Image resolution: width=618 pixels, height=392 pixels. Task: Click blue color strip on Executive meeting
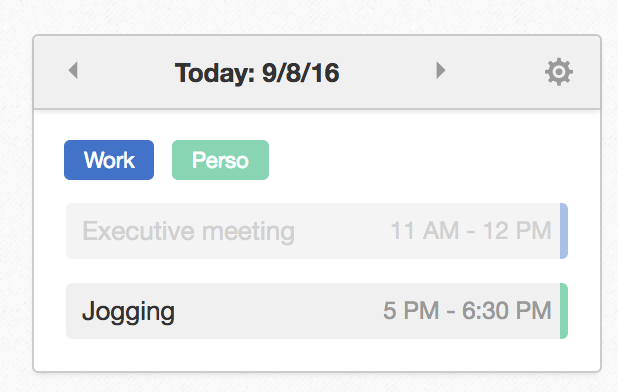click(564, 231)
